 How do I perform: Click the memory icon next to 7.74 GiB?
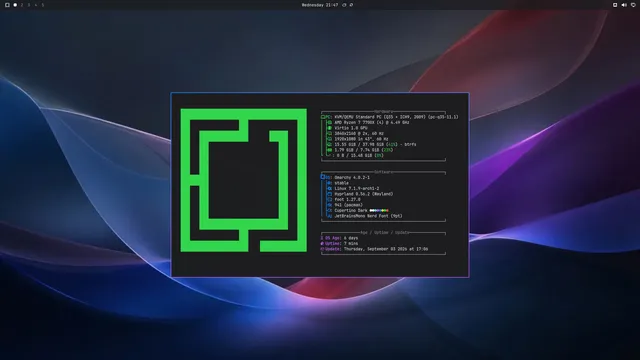[x=330, y=150]
